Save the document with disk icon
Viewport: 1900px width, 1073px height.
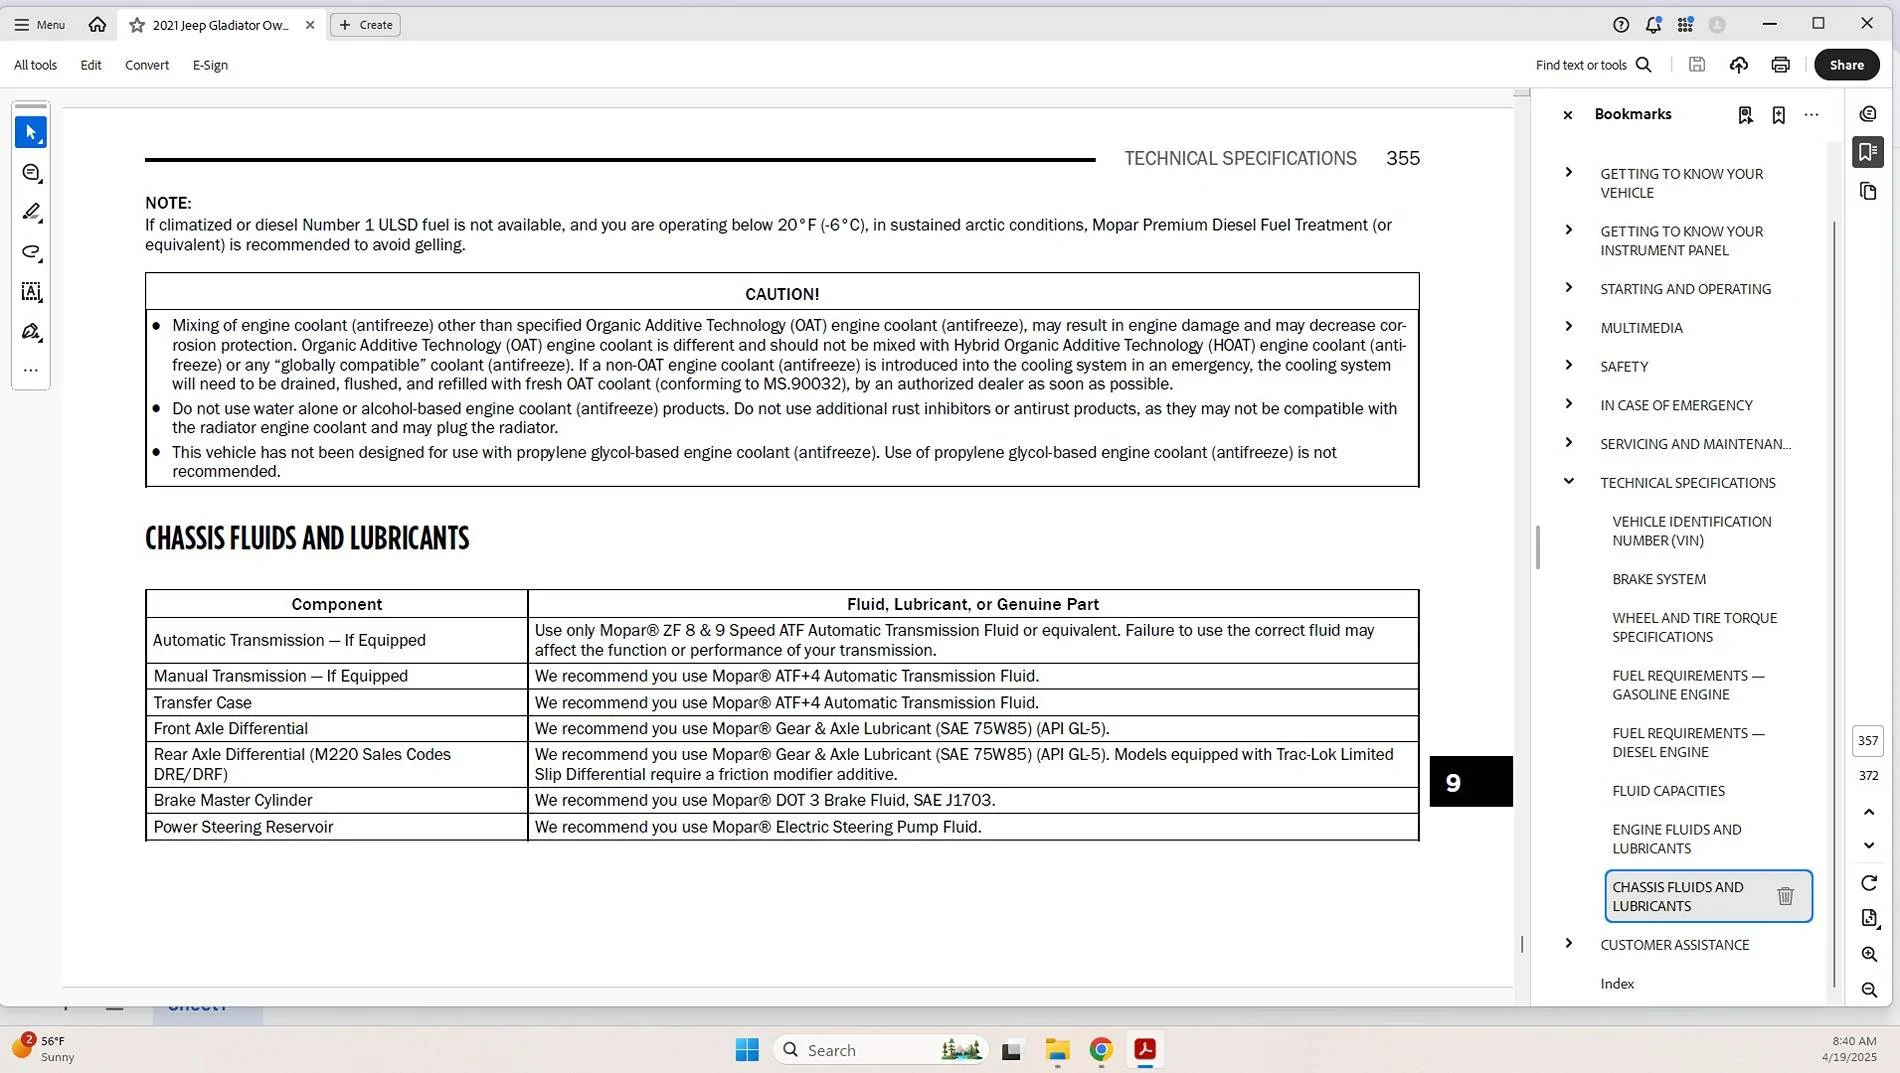1697,65
